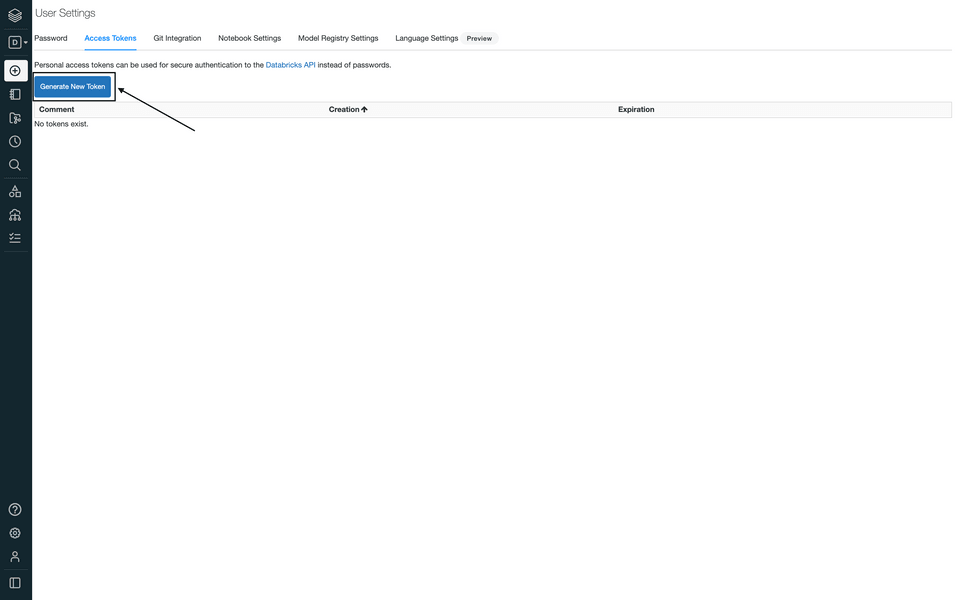The height and width of the screenshot is (600, 960).
Task: Sort tokens by Creation column header
Action: pyautogui.click(x=347, y=109)
